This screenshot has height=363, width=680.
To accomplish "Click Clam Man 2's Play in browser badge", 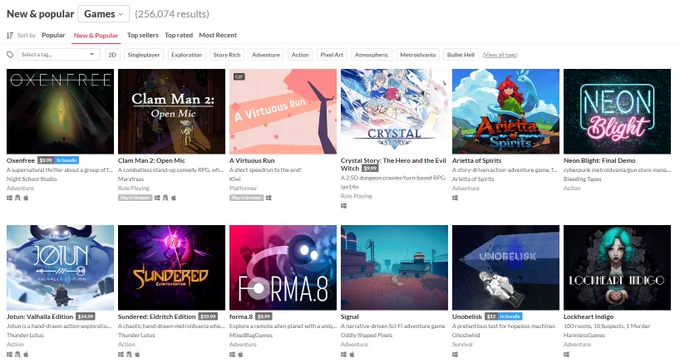I will (x=135, y=198).
